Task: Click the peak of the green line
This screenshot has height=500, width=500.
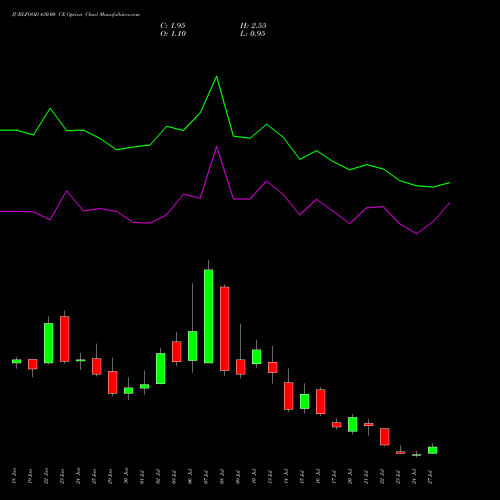Action: [x=217, y=77]
